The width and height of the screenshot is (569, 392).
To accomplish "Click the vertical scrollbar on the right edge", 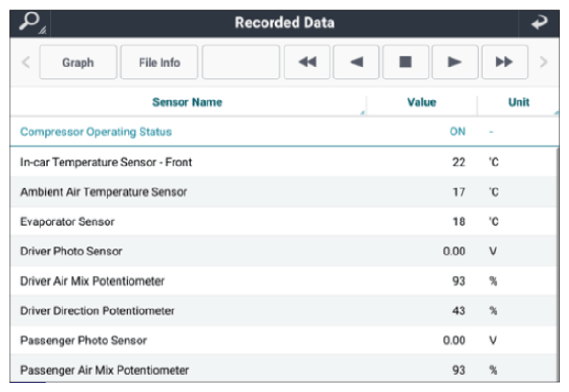I will [558, 264].
